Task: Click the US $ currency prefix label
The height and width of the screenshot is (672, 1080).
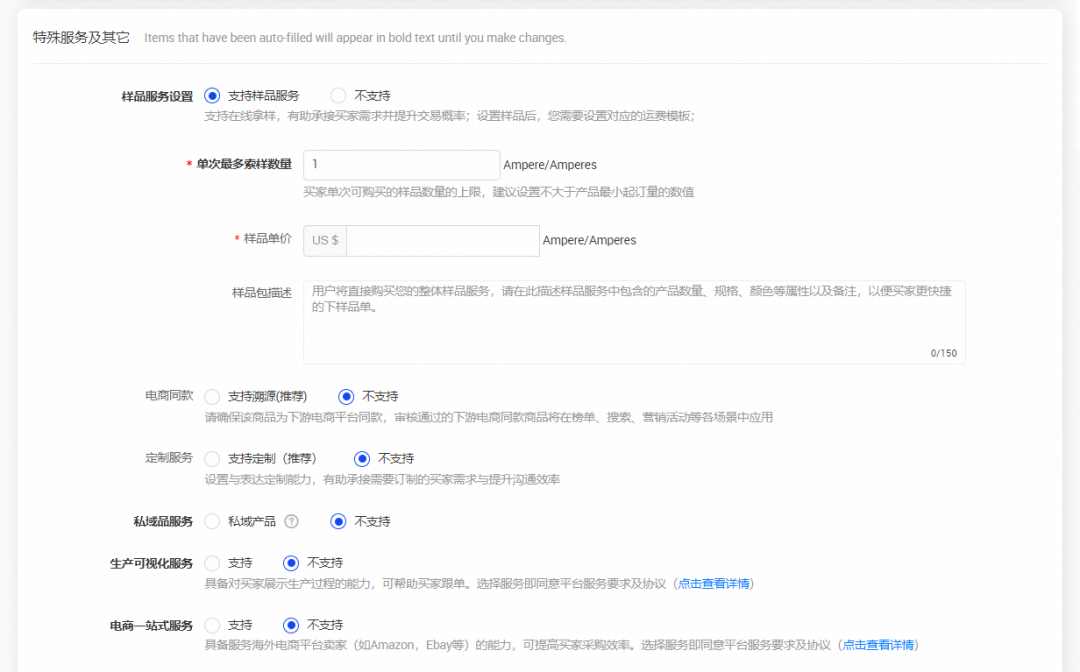Action: [x=323, y=240]
